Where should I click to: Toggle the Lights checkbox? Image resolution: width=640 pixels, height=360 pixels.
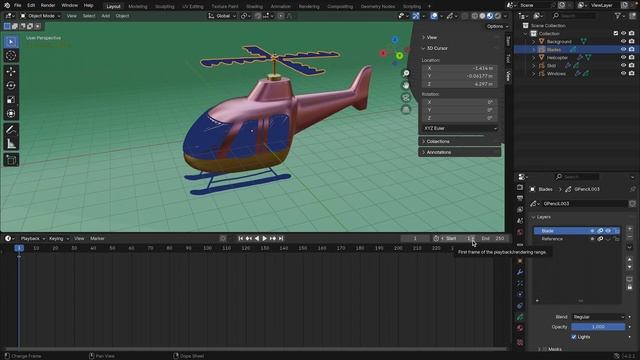coord(573,337)
